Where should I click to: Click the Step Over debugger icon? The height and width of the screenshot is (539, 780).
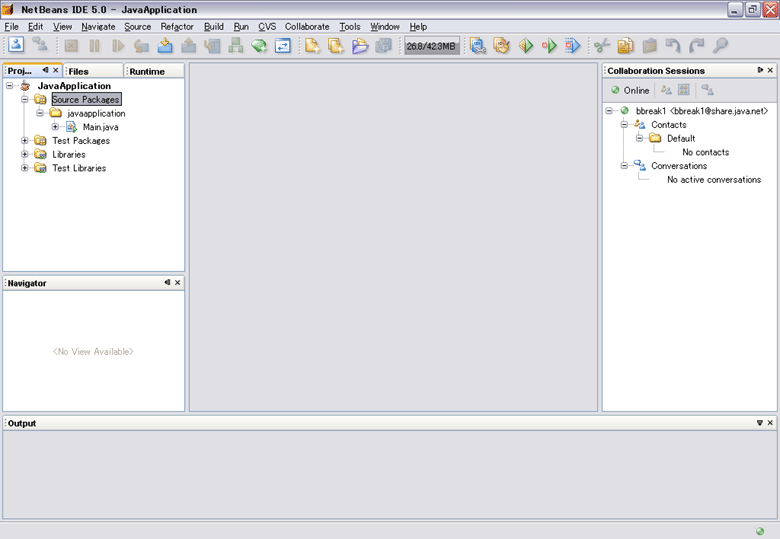tap(141, 46)
